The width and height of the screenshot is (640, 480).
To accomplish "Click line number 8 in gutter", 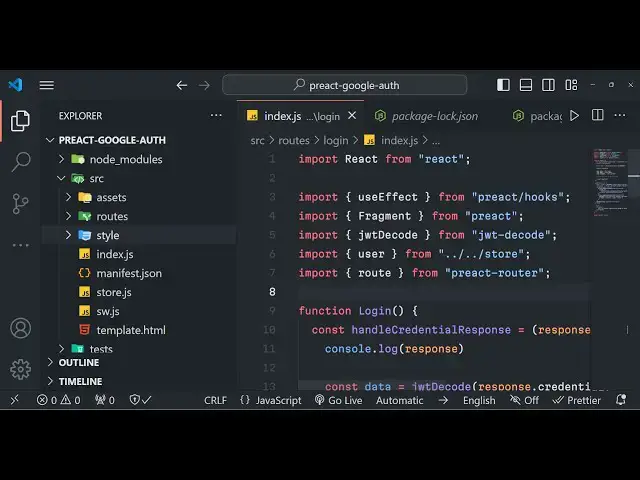I will pyautogui.click(x=272, y=292).
